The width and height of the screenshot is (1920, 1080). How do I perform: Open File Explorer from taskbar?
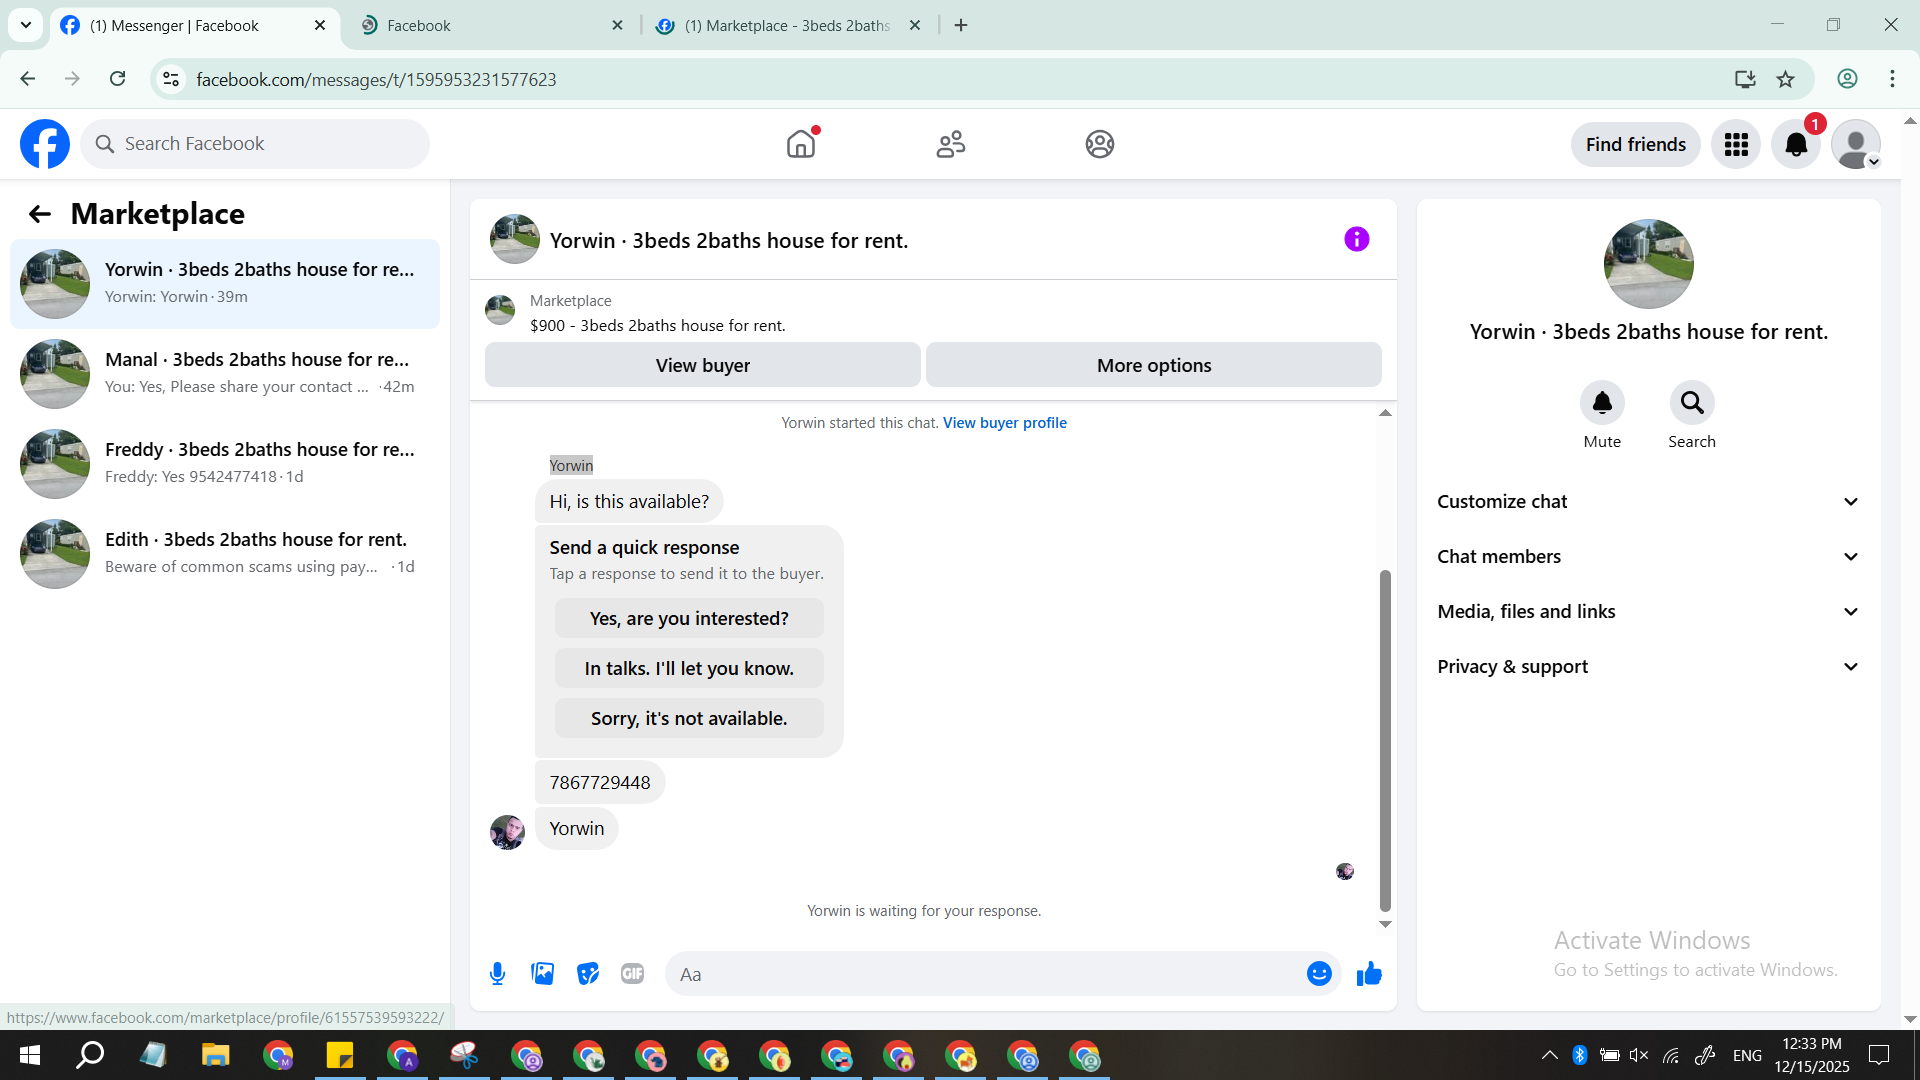pyautogui.click(x=215, y=1055)
